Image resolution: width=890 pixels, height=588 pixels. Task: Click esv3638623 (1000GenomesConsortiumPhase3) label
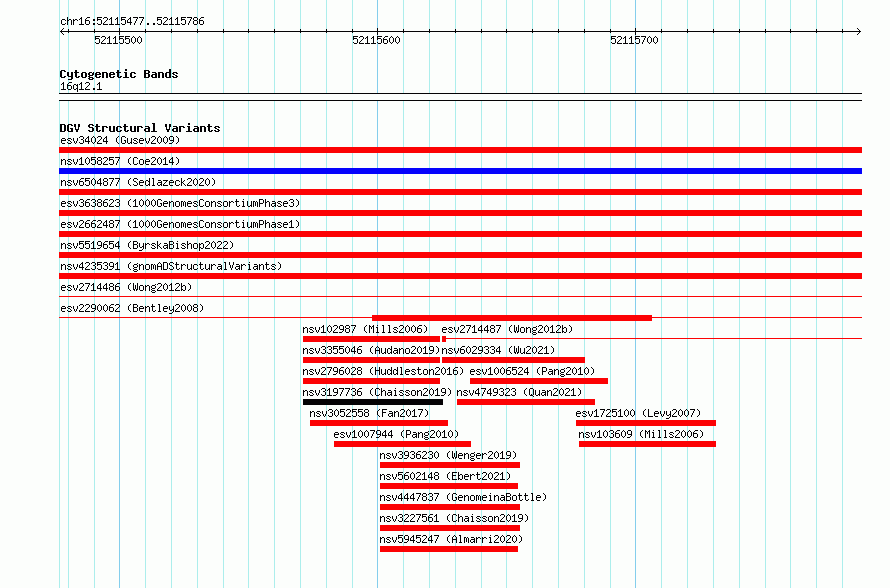(x=180, y=203)
